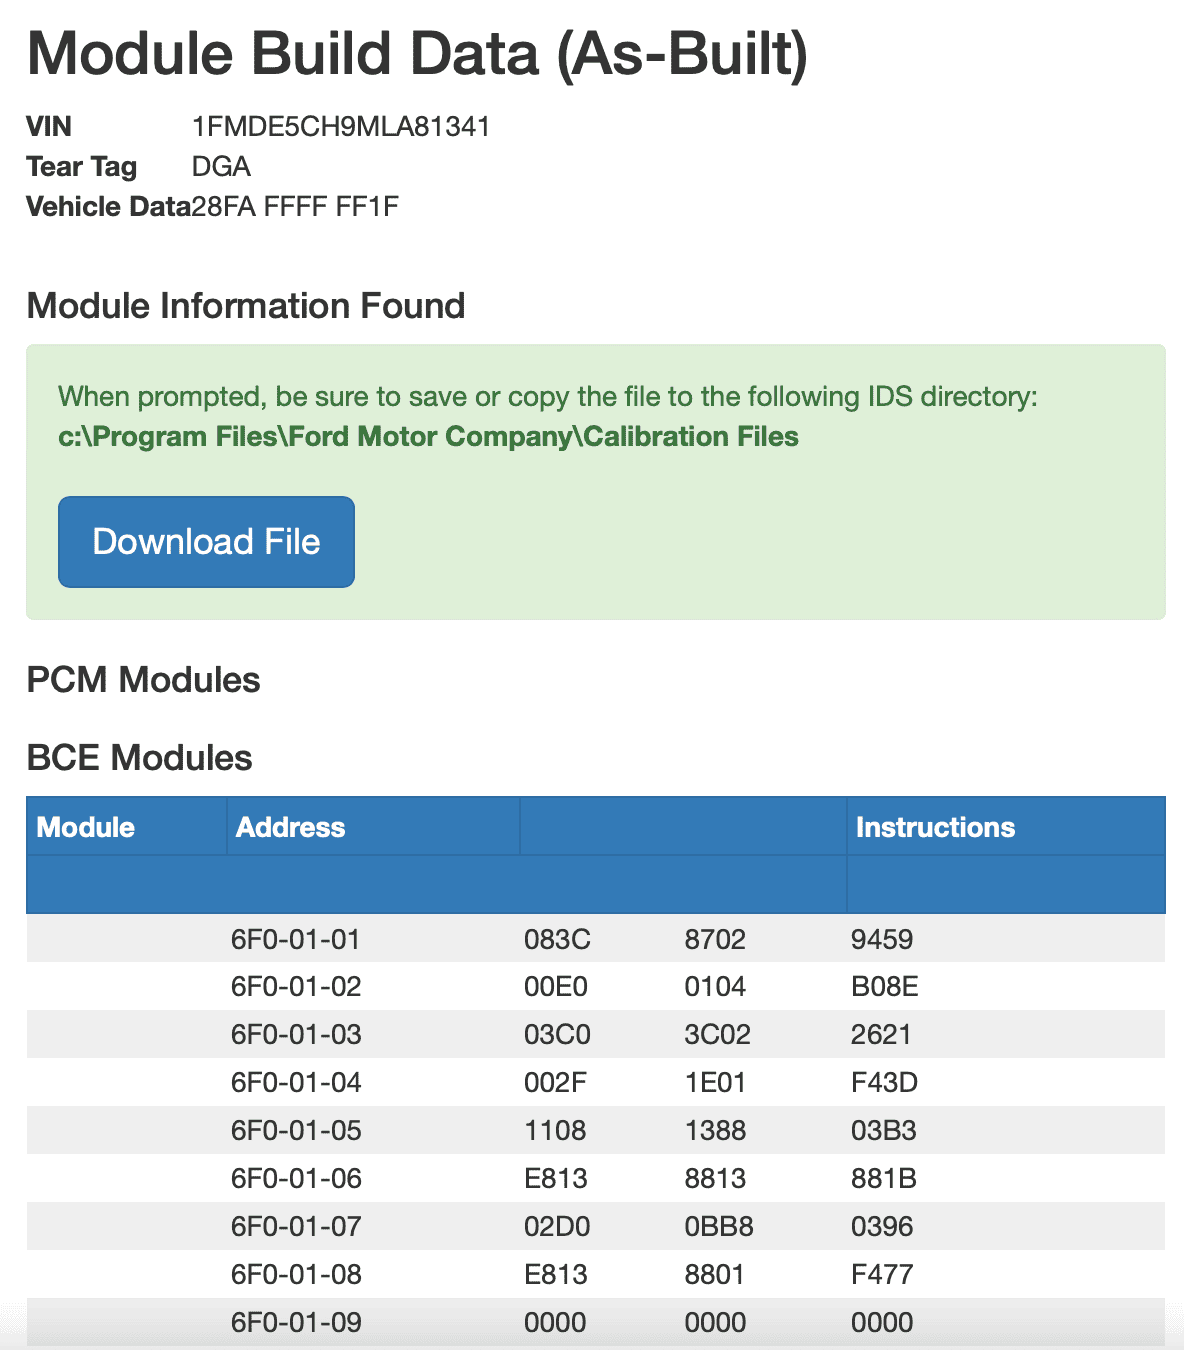Click value 02D0 in 6F0-01-07 row

coord(557,1226)
